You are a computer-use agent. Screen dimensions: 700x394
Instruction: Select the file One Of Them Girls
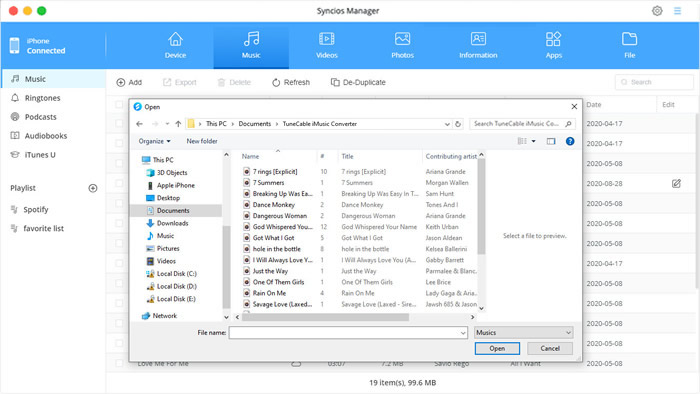point(278,282)
